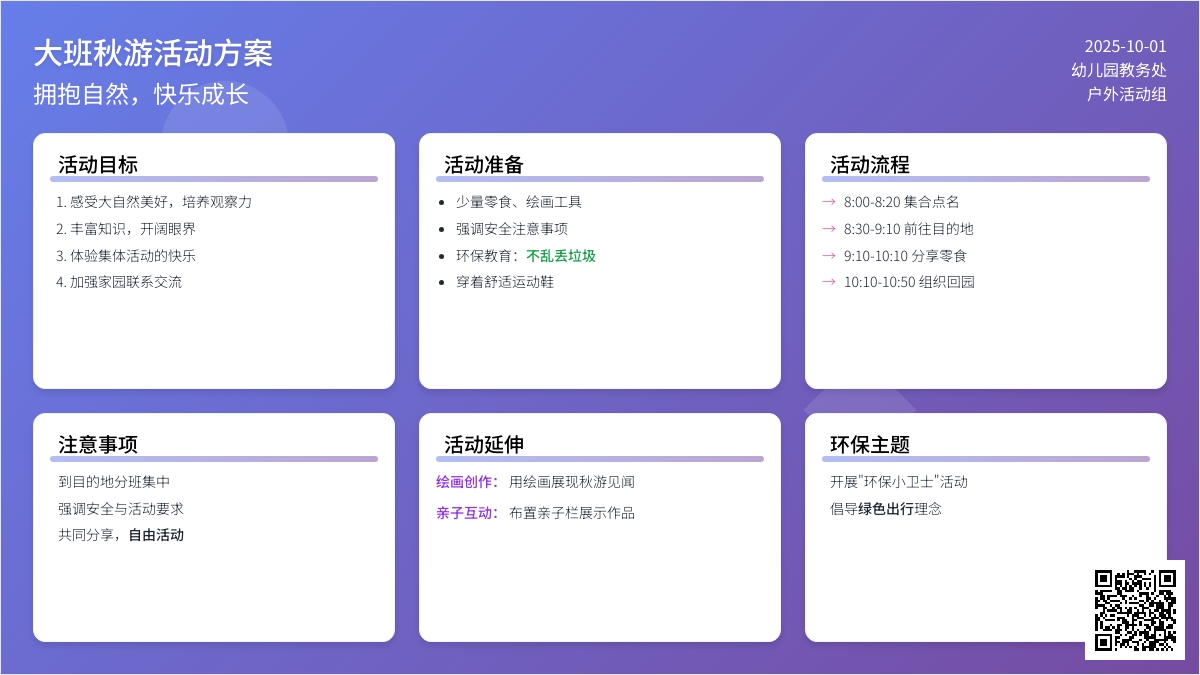The image size is (1200, 675).
Task: Select the arrow before 9:10-10:10 分享零食
Action: [828, 255]
